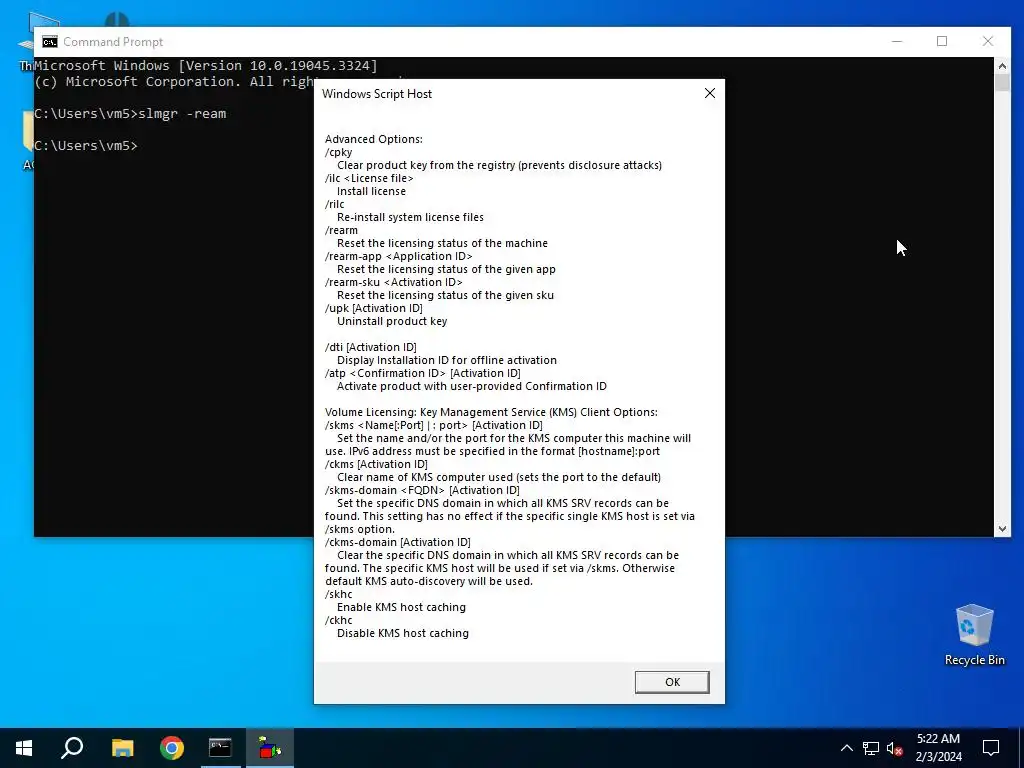This screenshot has height=768, width=1024.
Task: Select Windows Script Host taskbar icon
Action: 270,748
